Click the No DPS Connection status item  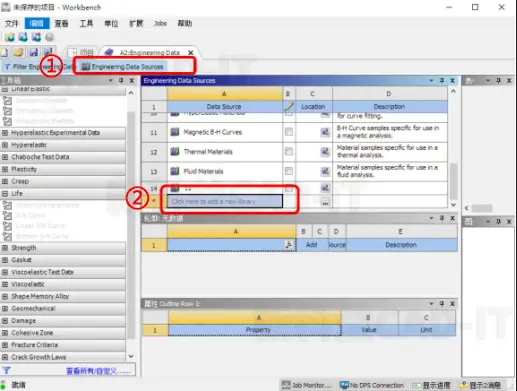[x=372, y=385]
